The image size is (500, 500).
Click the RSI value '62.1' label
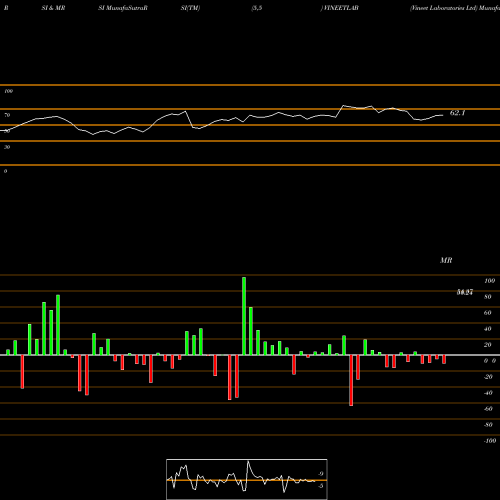[x=457, y=113]
